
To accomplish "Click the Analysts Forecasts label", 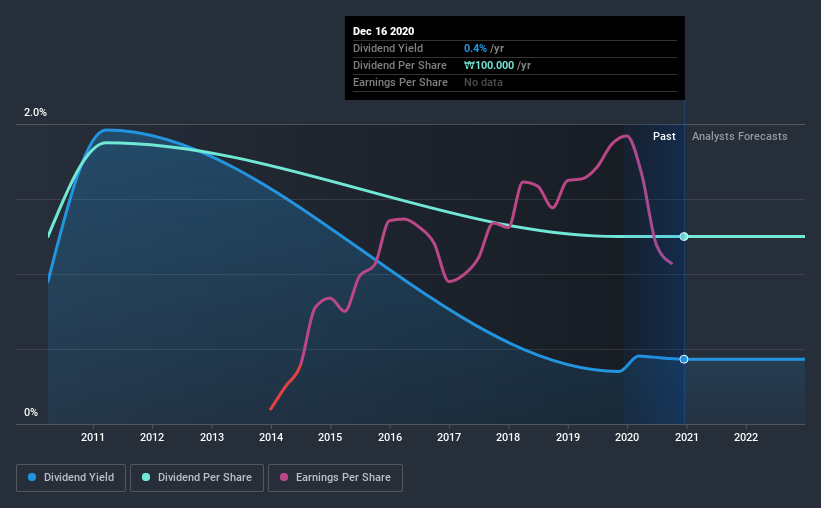I will [739, 136].
